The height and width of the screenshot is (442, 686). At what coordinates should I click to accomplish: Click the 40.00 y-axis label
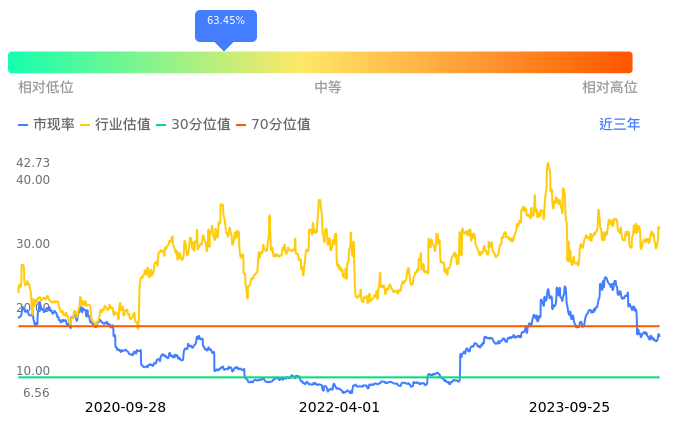tap(34, 180)
